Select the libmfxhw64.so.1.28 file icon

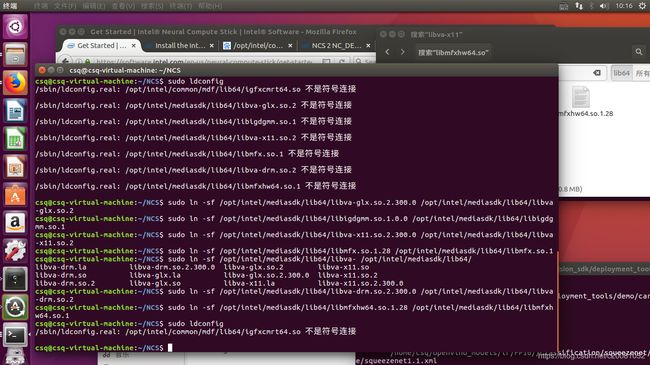point(580,97)
